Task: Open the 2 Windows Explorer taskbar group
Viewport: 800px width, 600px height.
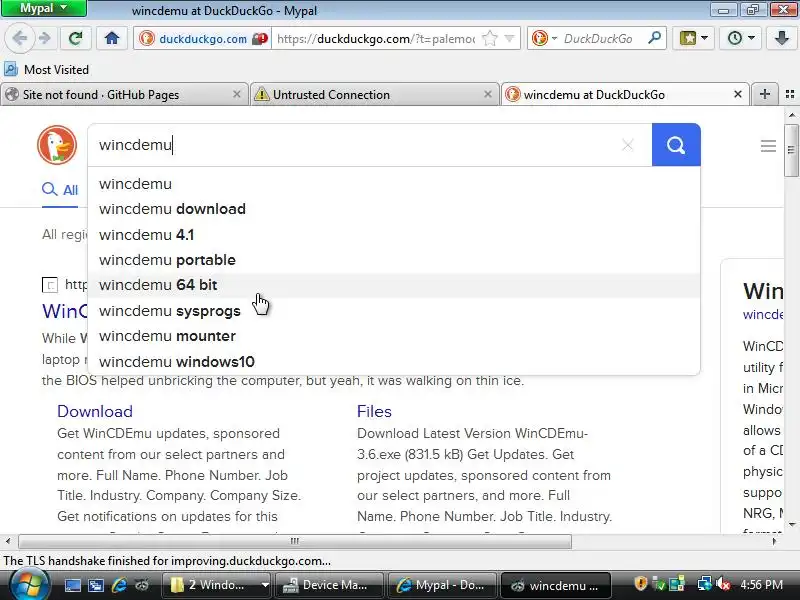Action: click(x=218, y=585)
